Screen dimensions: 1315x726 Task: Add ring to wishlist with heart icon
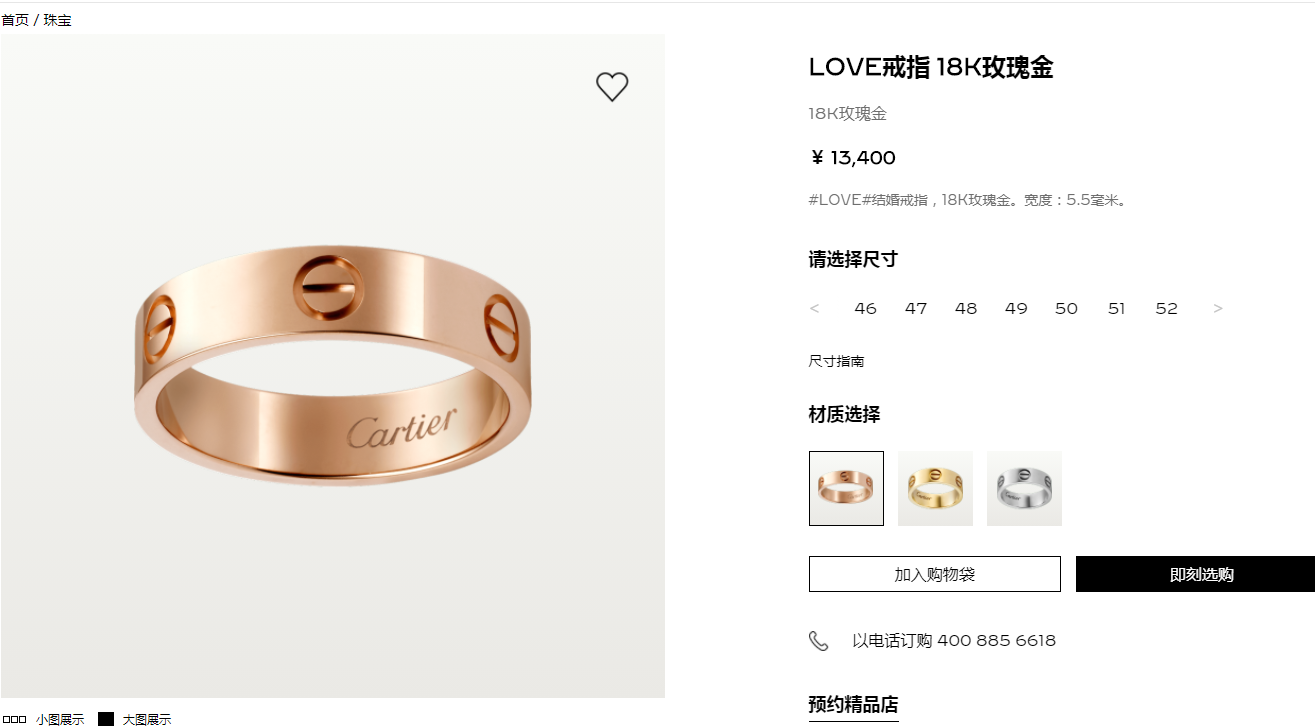coord(612,87)
